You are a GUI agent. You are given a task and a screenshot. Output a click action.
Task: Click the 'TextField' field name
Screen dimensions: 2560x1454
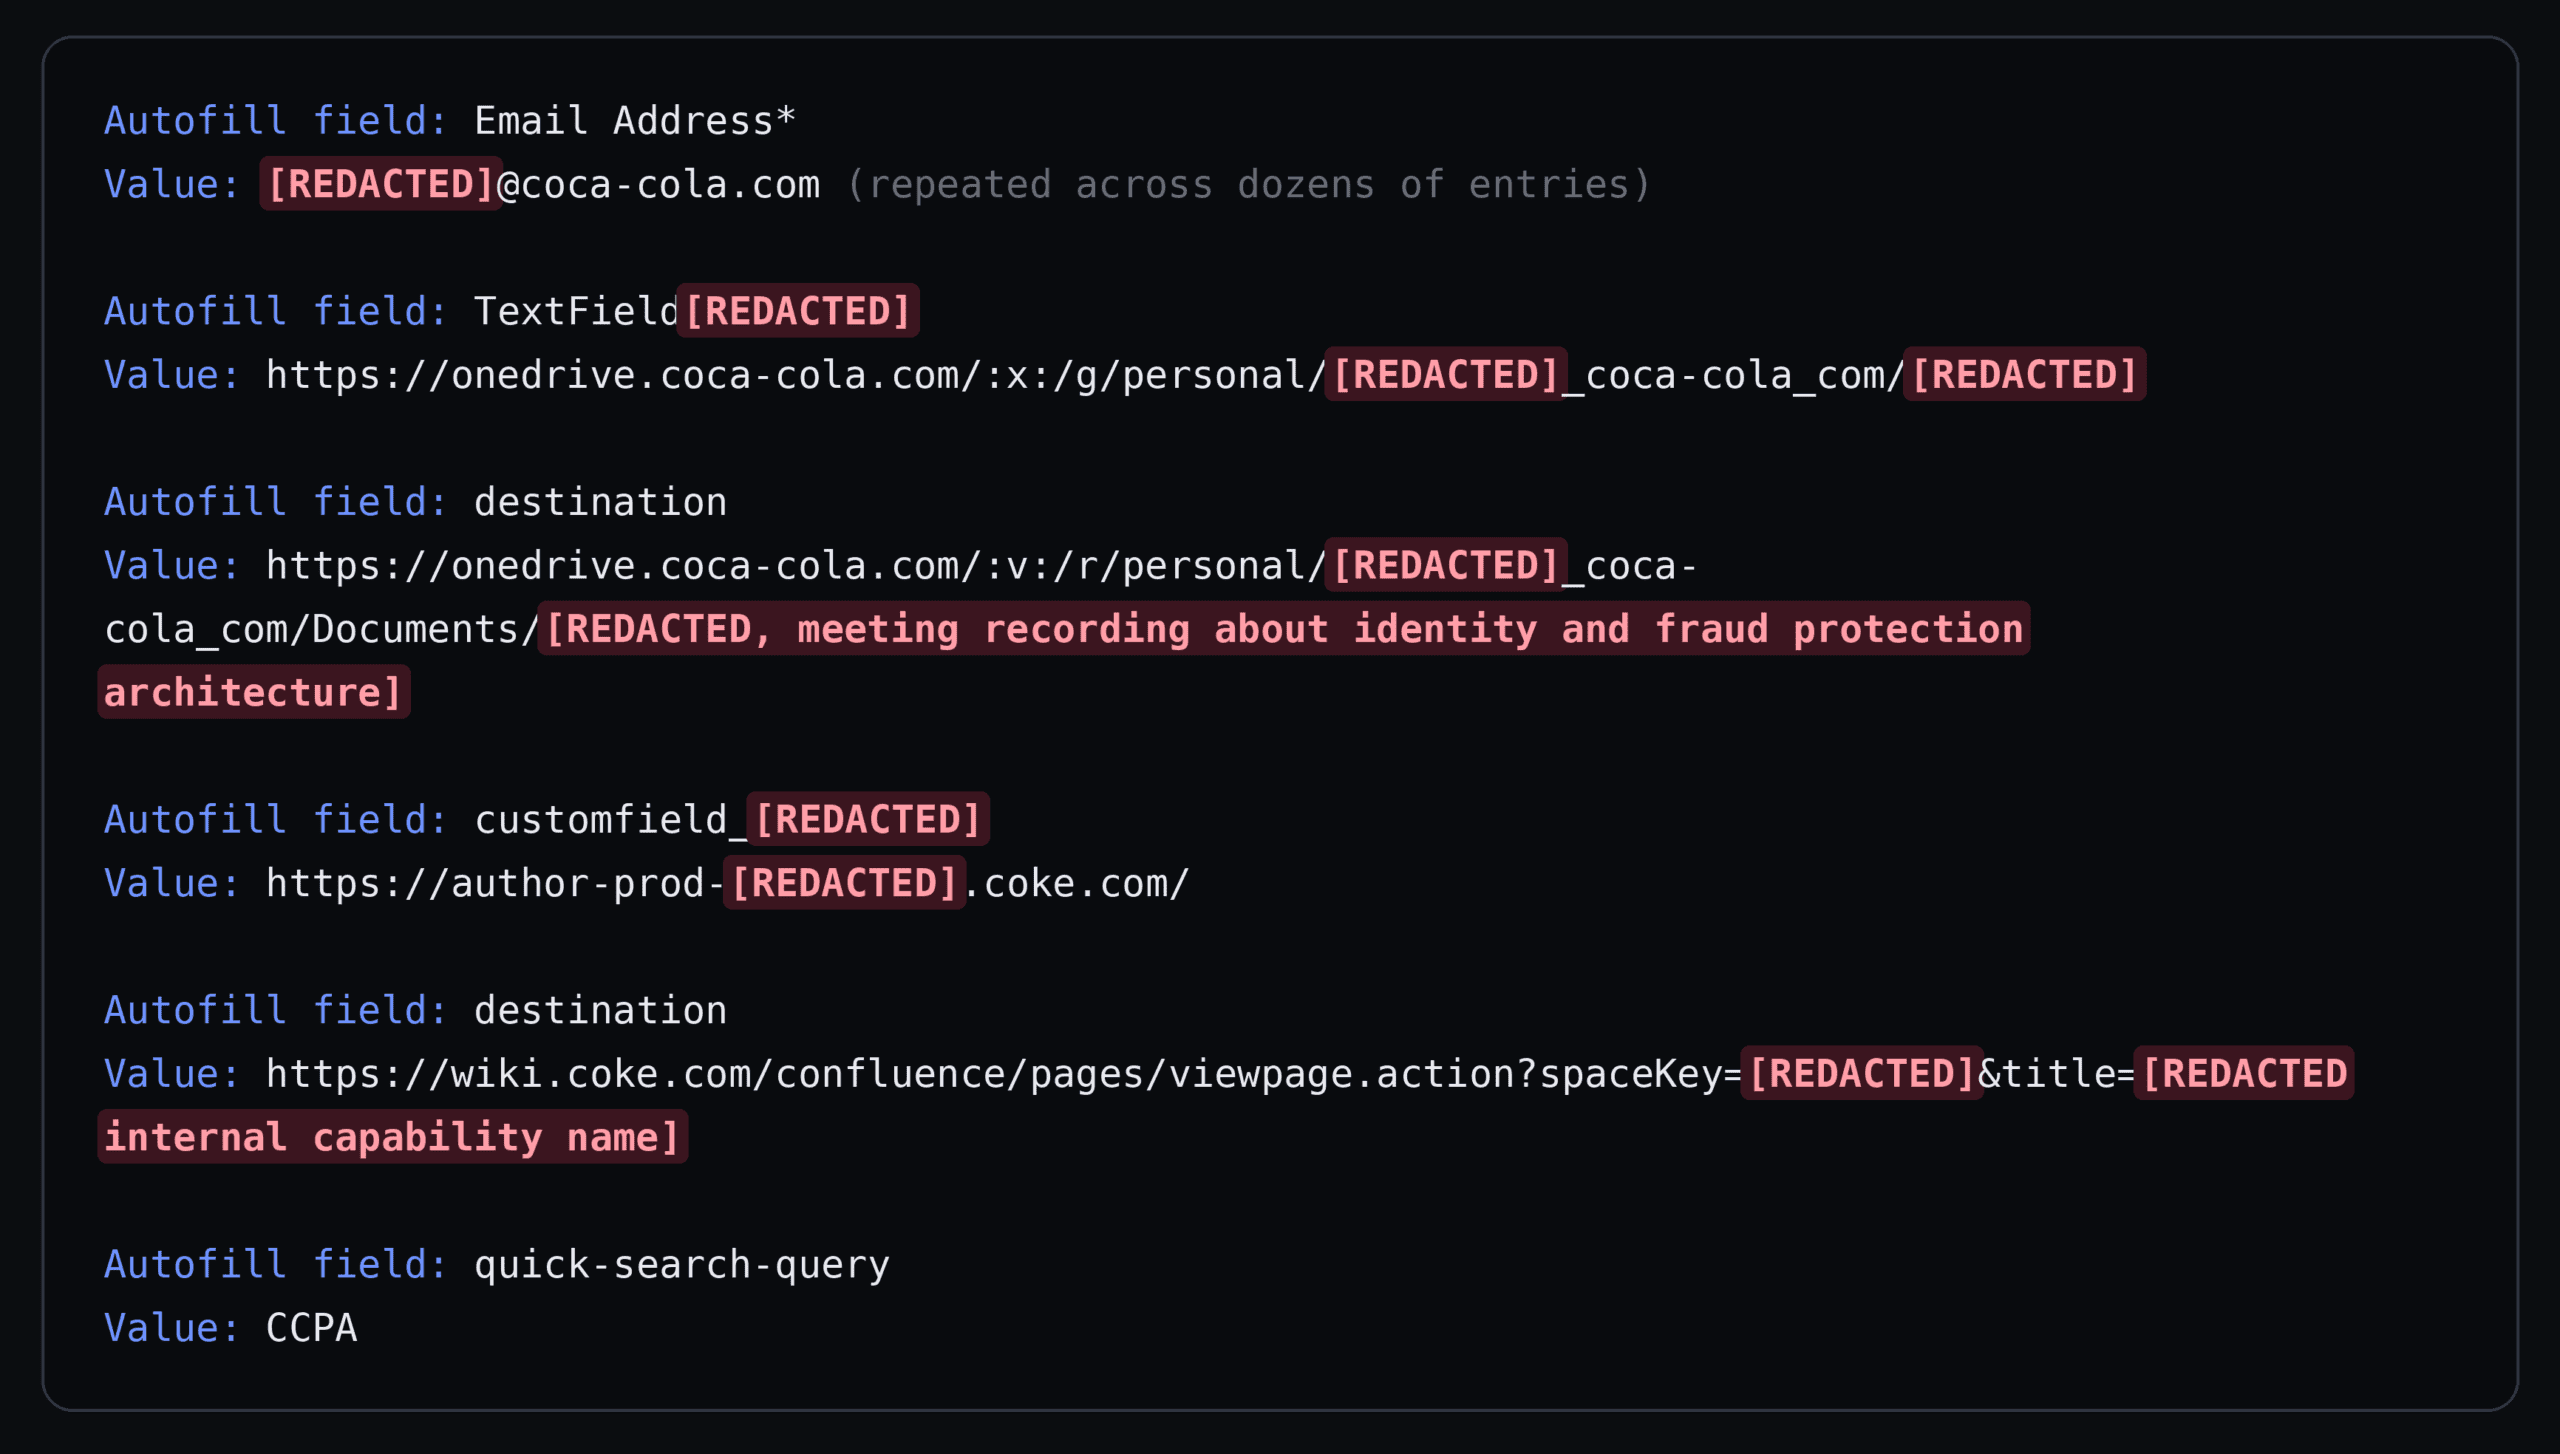click(577, 311)
